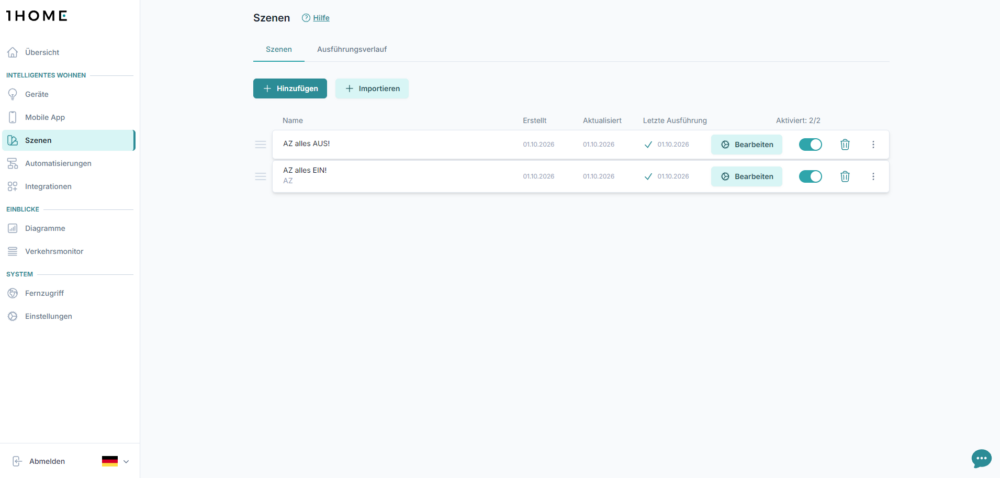
Task: Grab the drag handle of AZ alles EIN!
Action: coord(260,177)
